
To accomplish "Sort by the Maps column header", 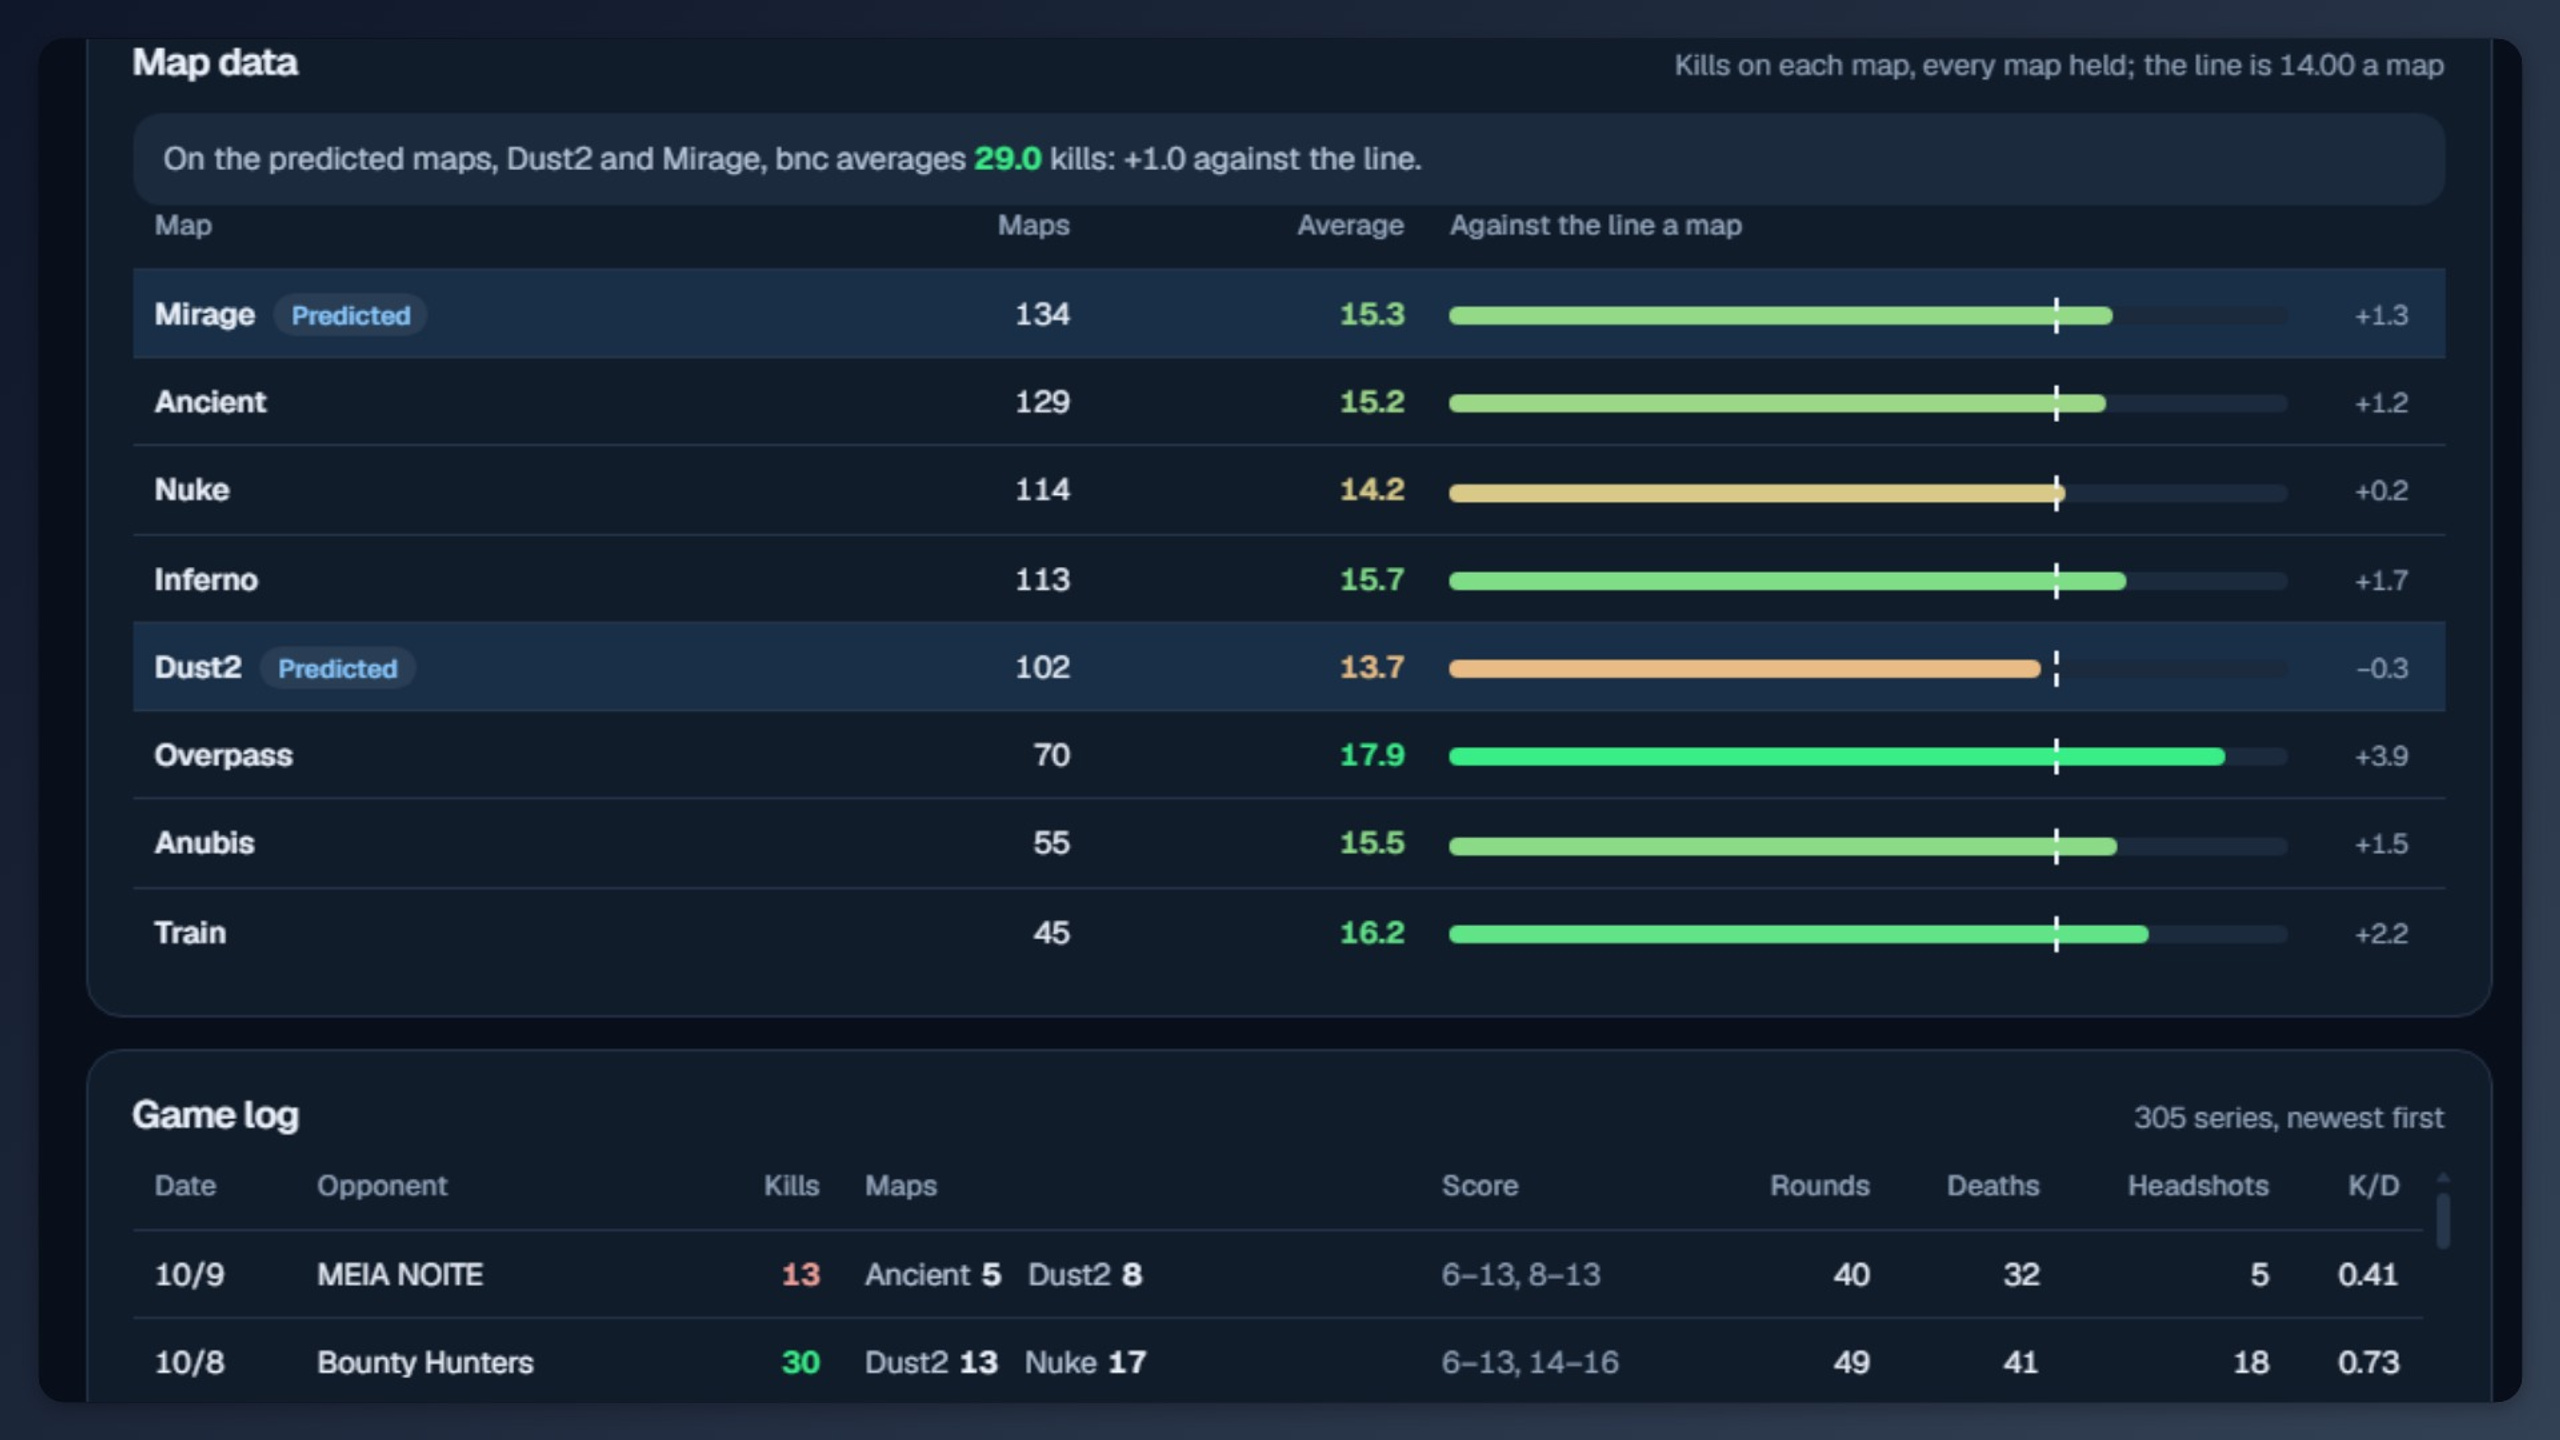I will (1033, 225).
